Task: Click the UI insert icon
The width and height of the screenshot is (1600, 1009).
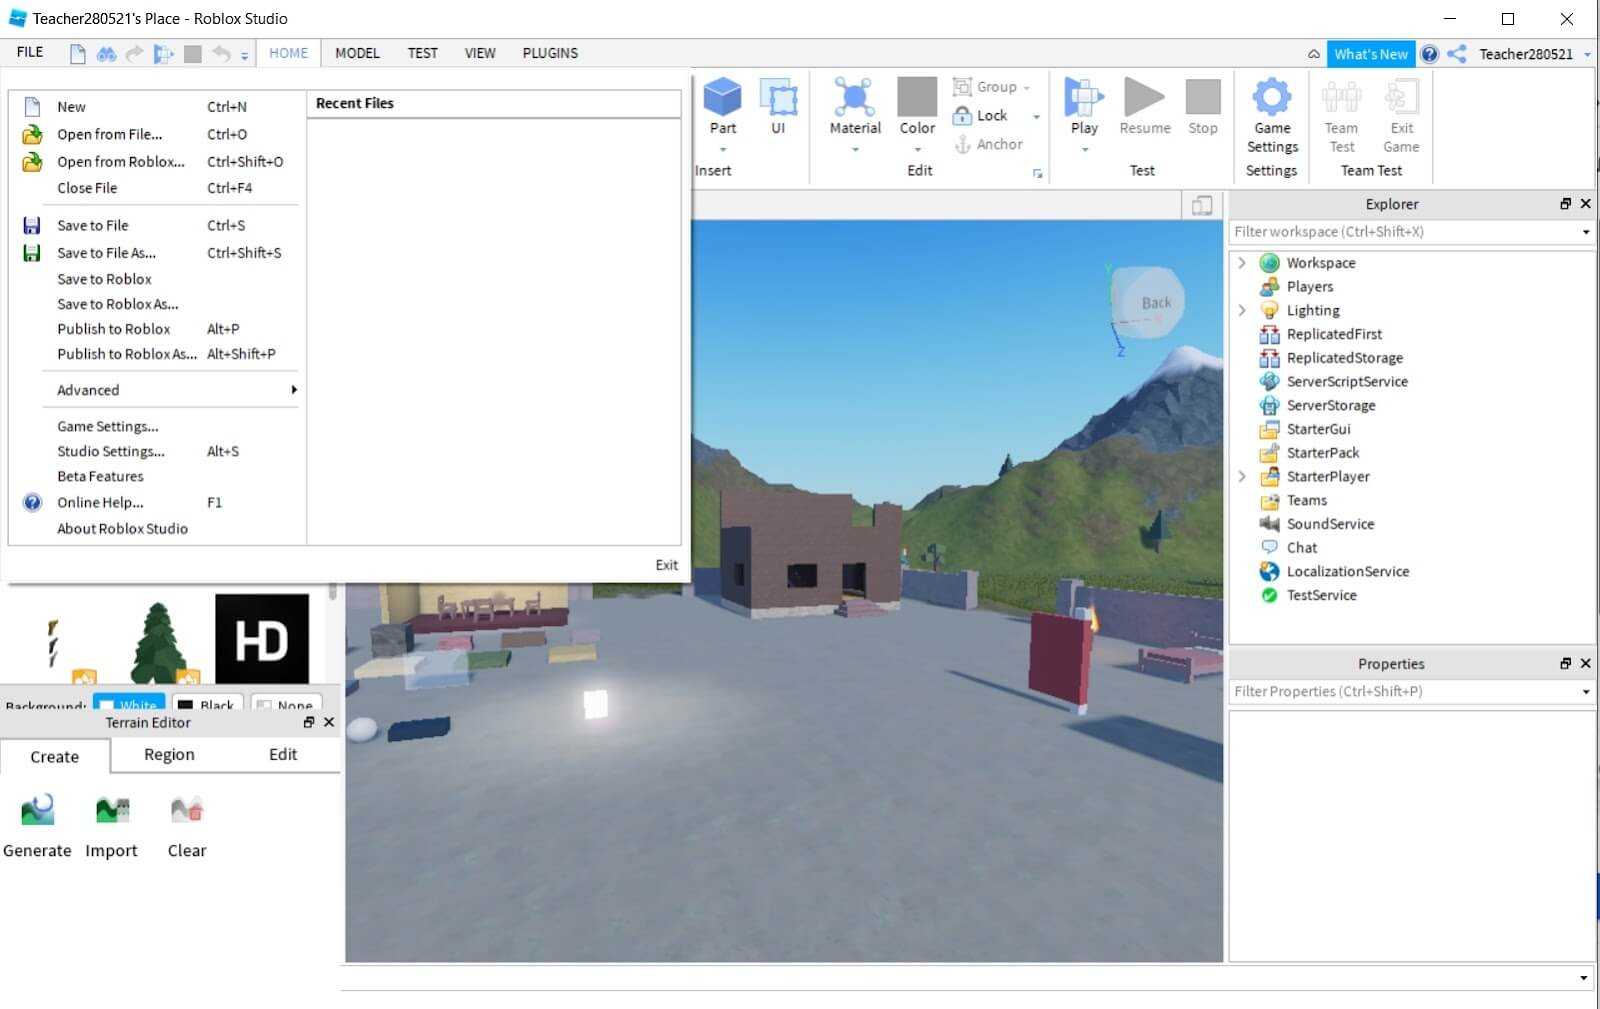Action: point(778,99)
